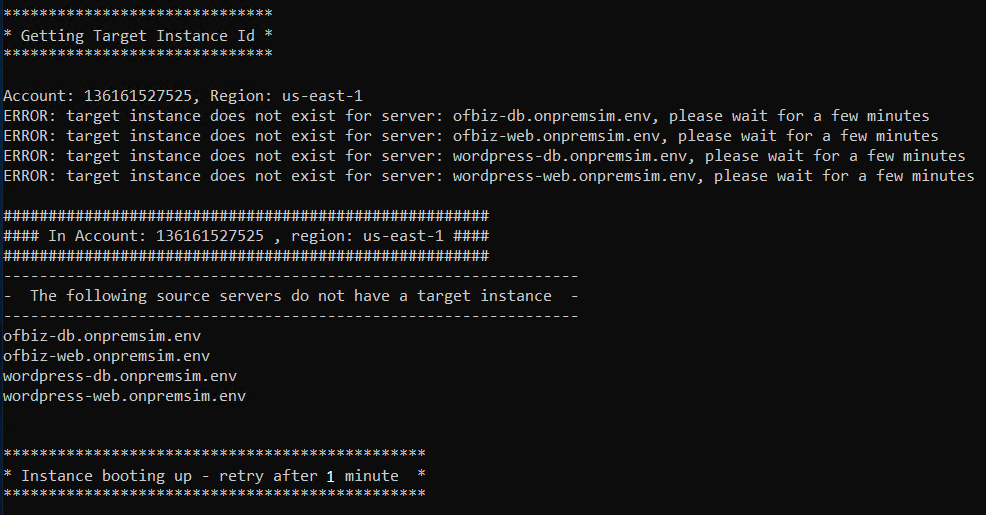Click ofbiz-web.onpremsim.env in the server list
This screenshot has height=515, width=986.
click(x=106, y=356)
